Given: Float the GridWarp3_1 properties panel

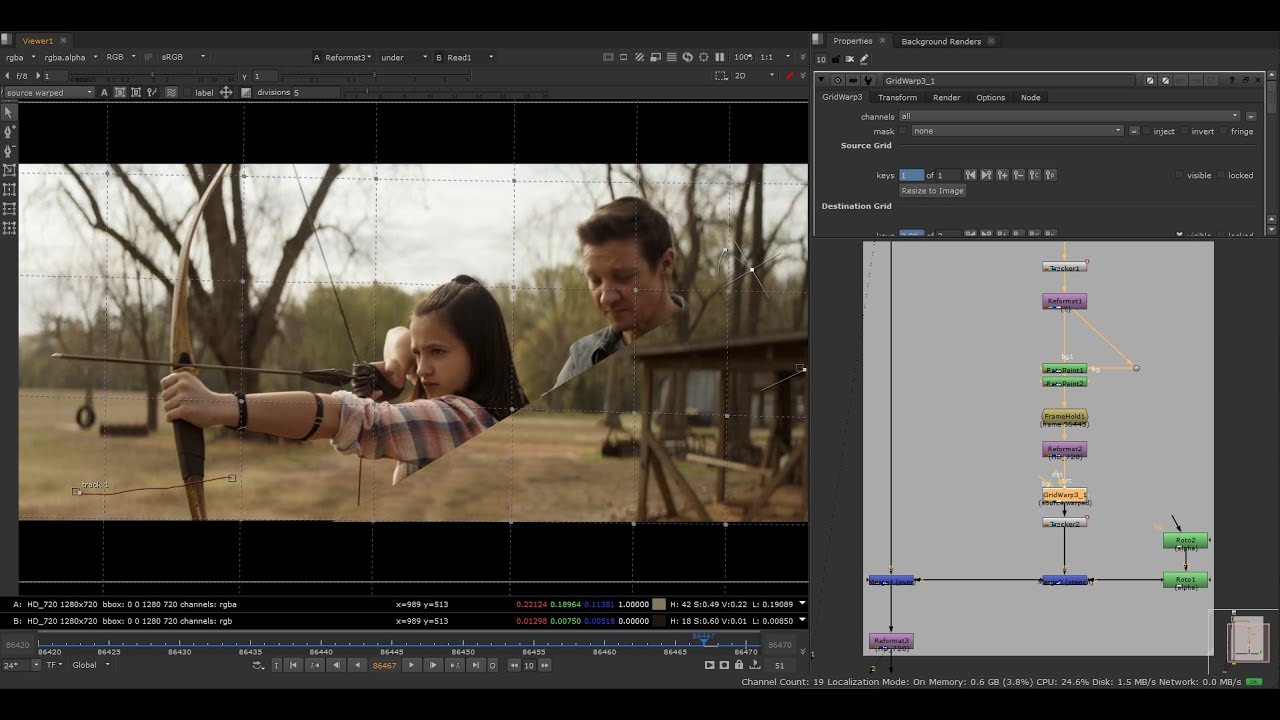Looking at the screenshot, I should pos(1245,80).
